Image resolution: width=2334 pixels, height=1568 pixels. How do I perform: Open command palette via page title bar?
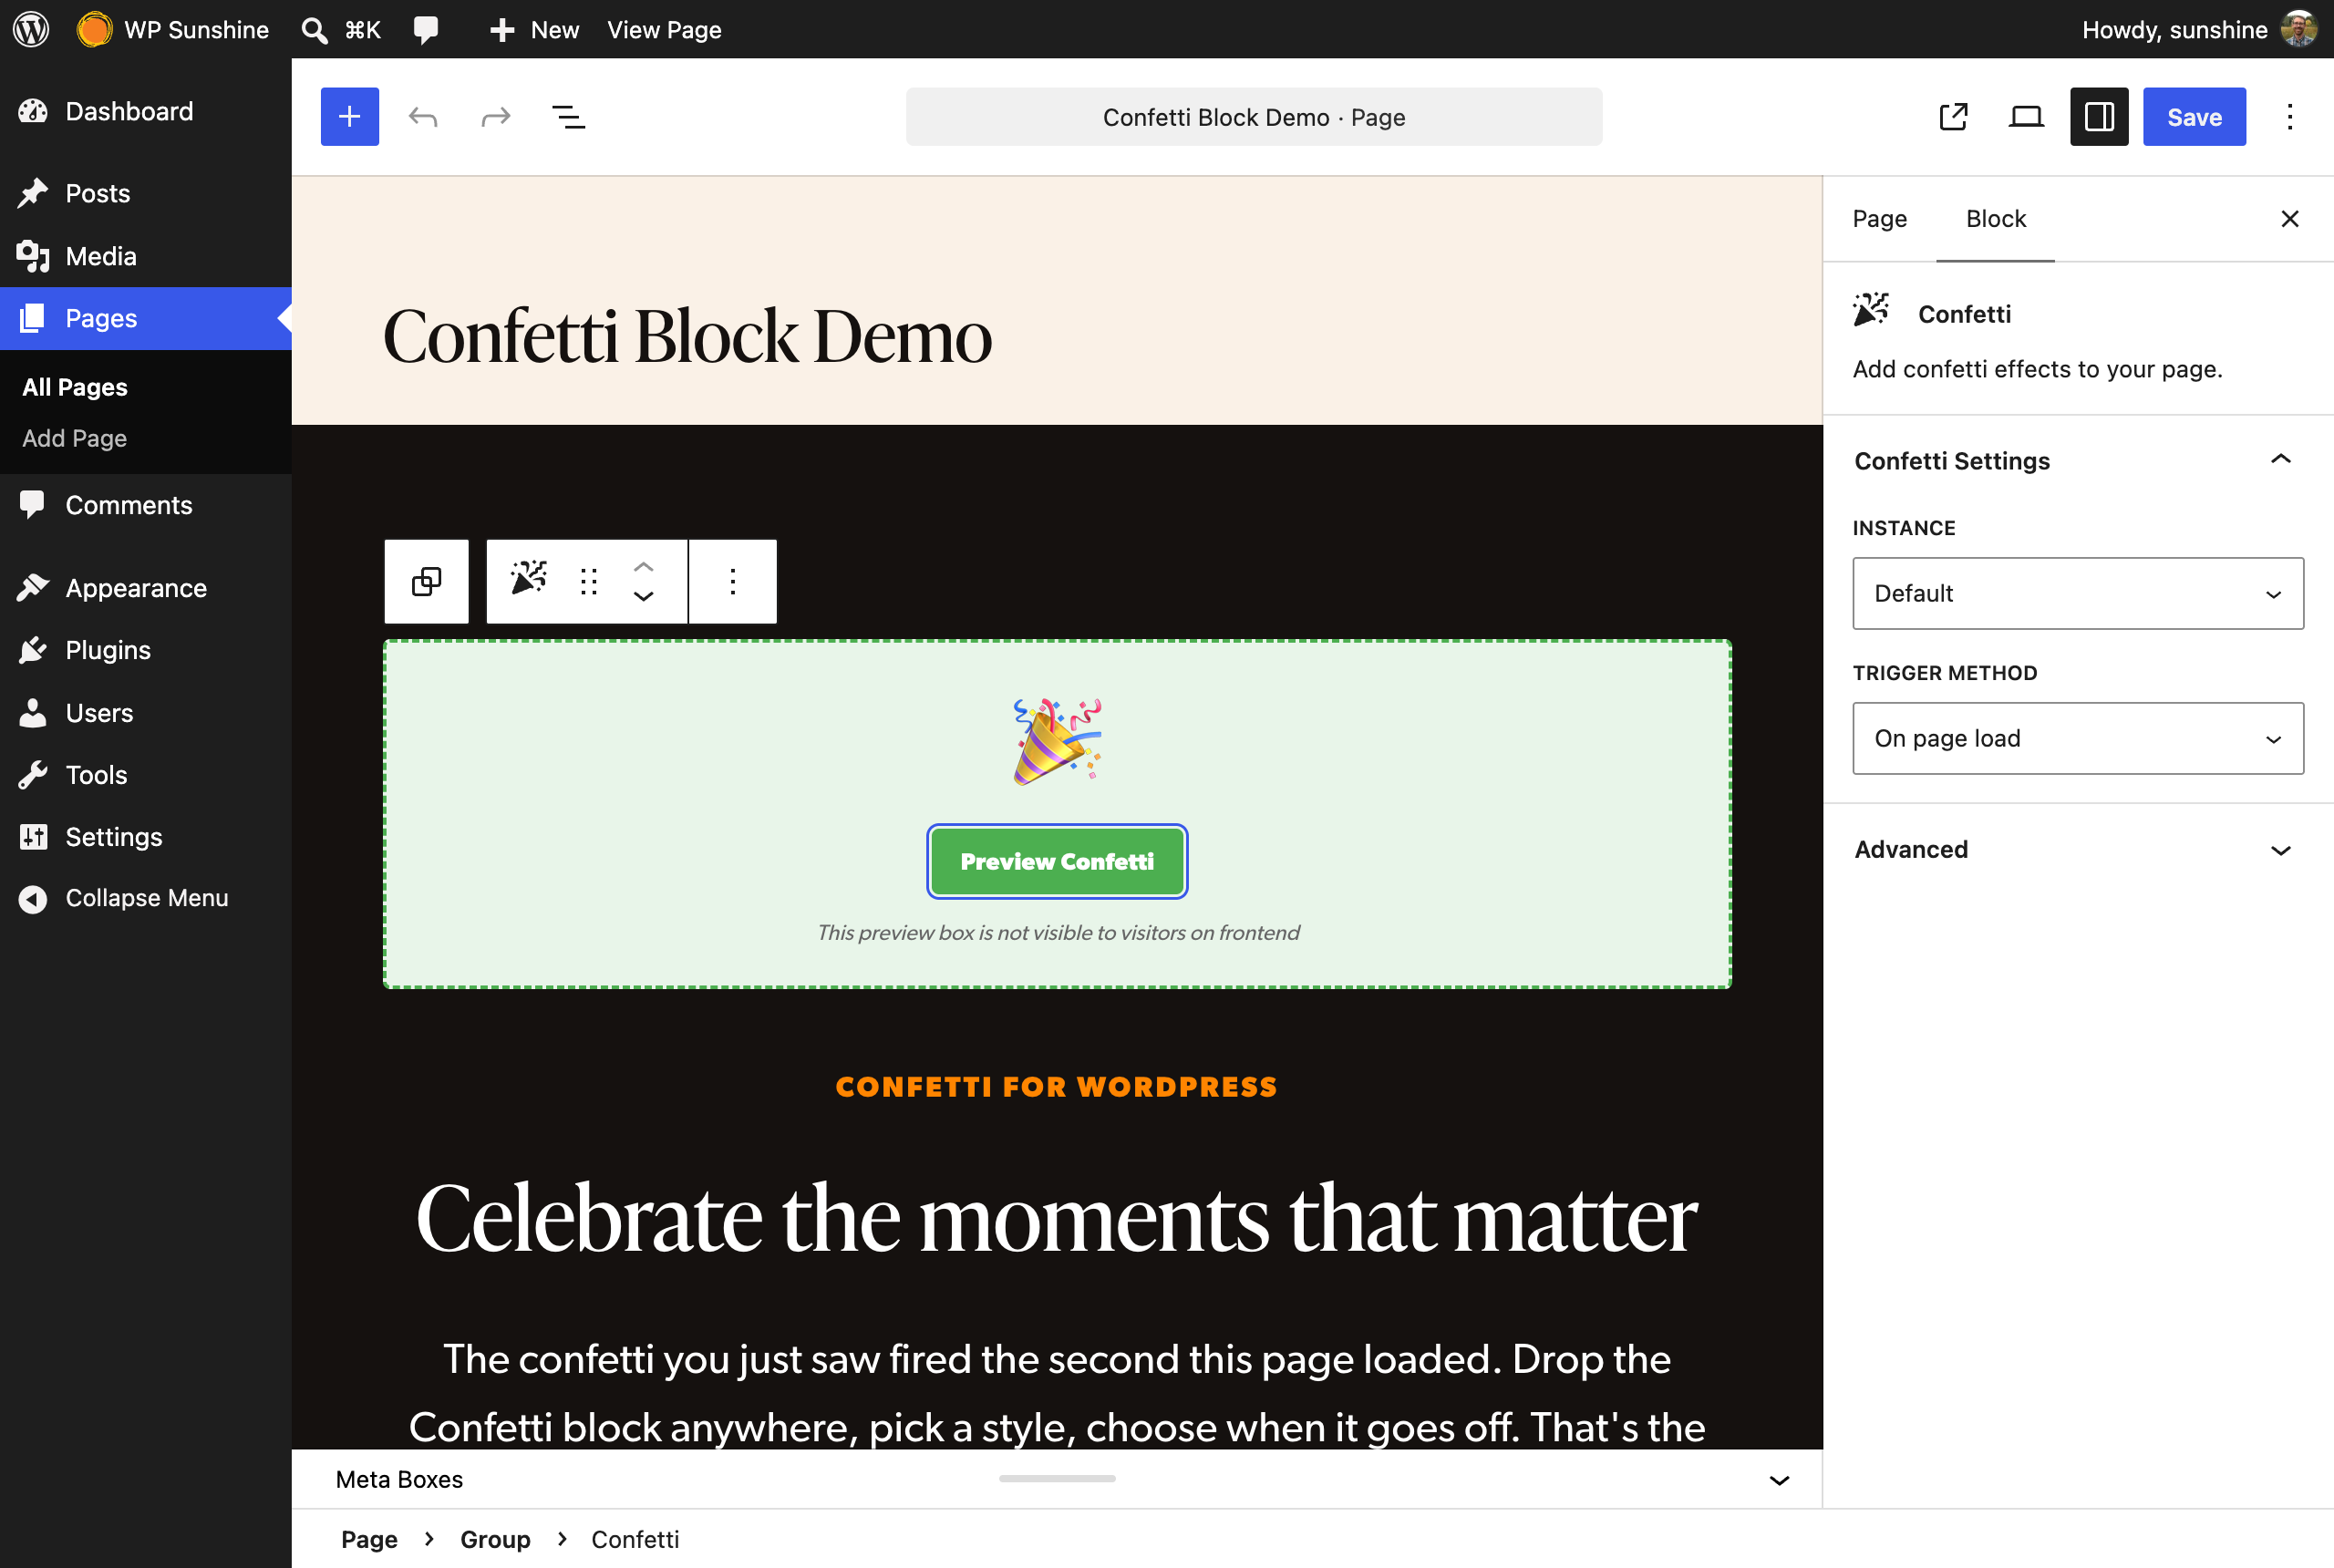pos(1254,117)
